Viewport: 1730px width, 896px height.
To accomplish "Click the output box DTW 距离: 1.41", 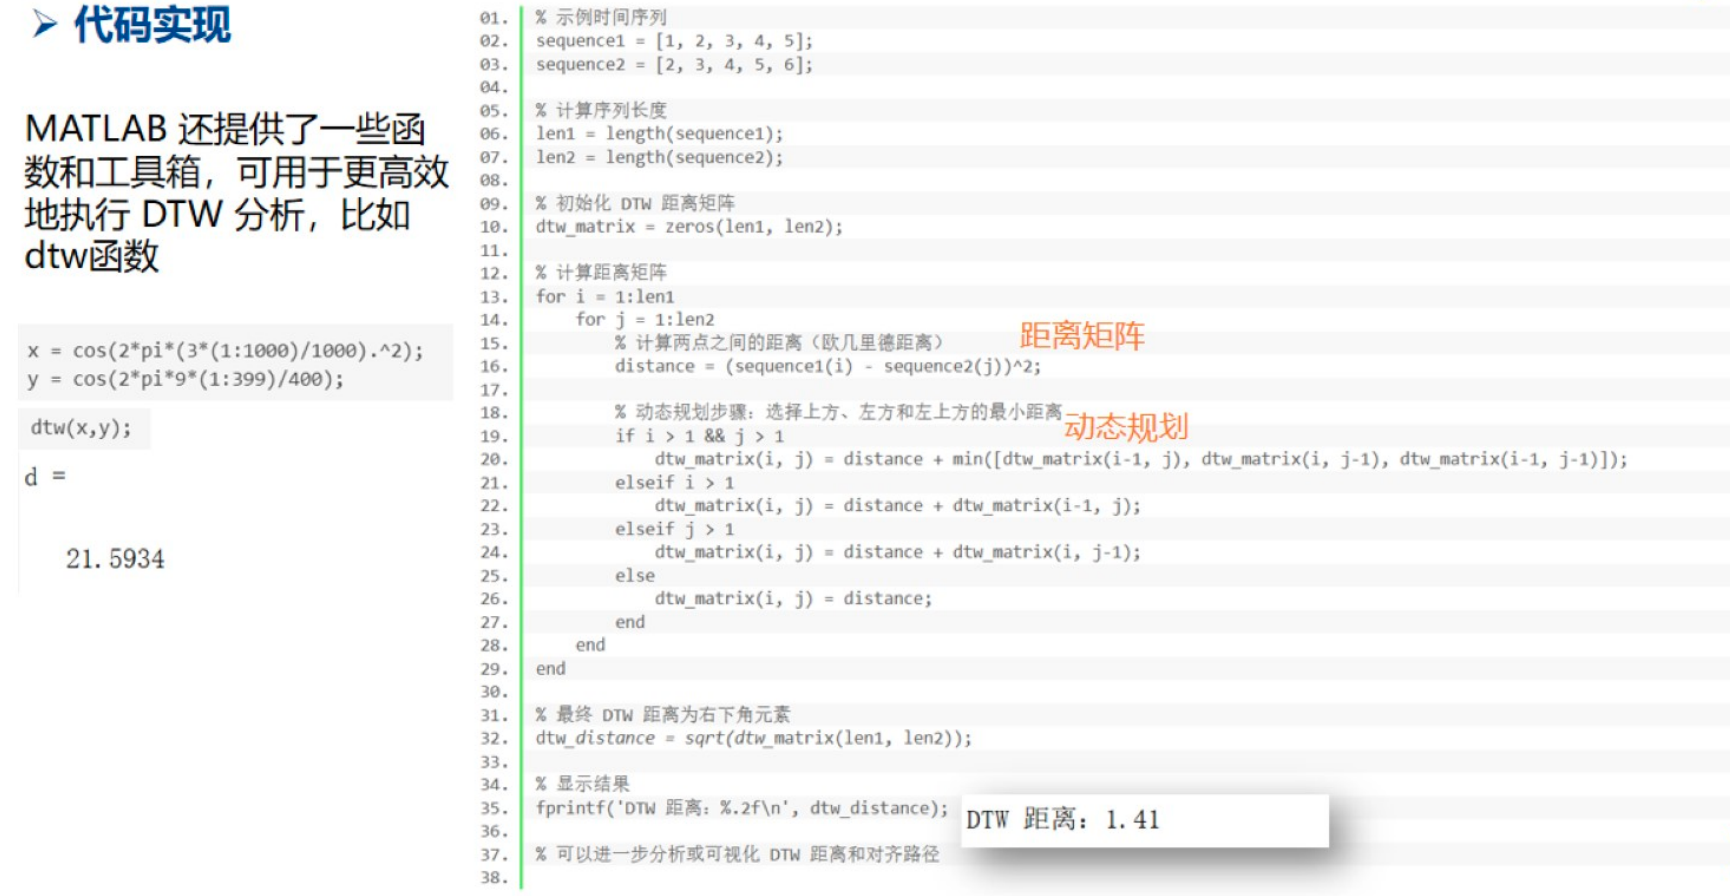I will [1145, 821].
